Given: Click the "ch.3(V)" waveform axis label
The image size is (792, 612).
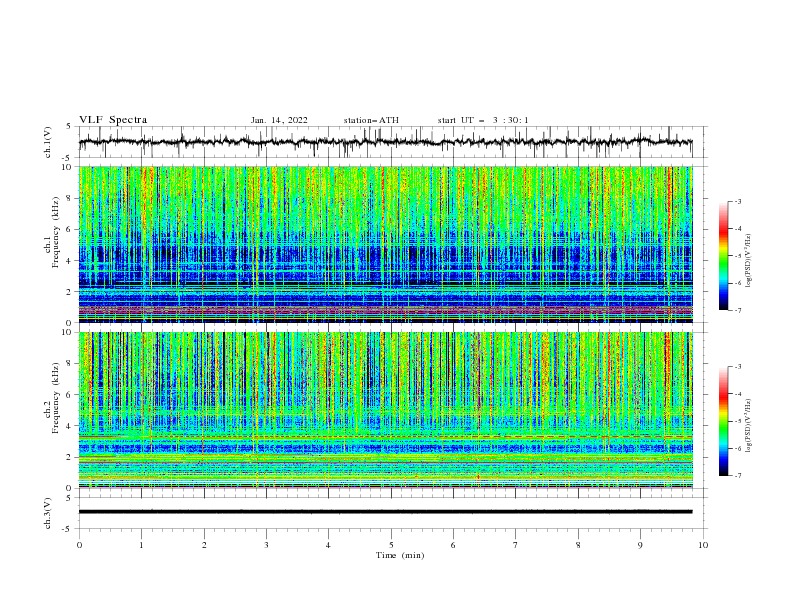Looking at the screenshot, I should click(47, 513).
